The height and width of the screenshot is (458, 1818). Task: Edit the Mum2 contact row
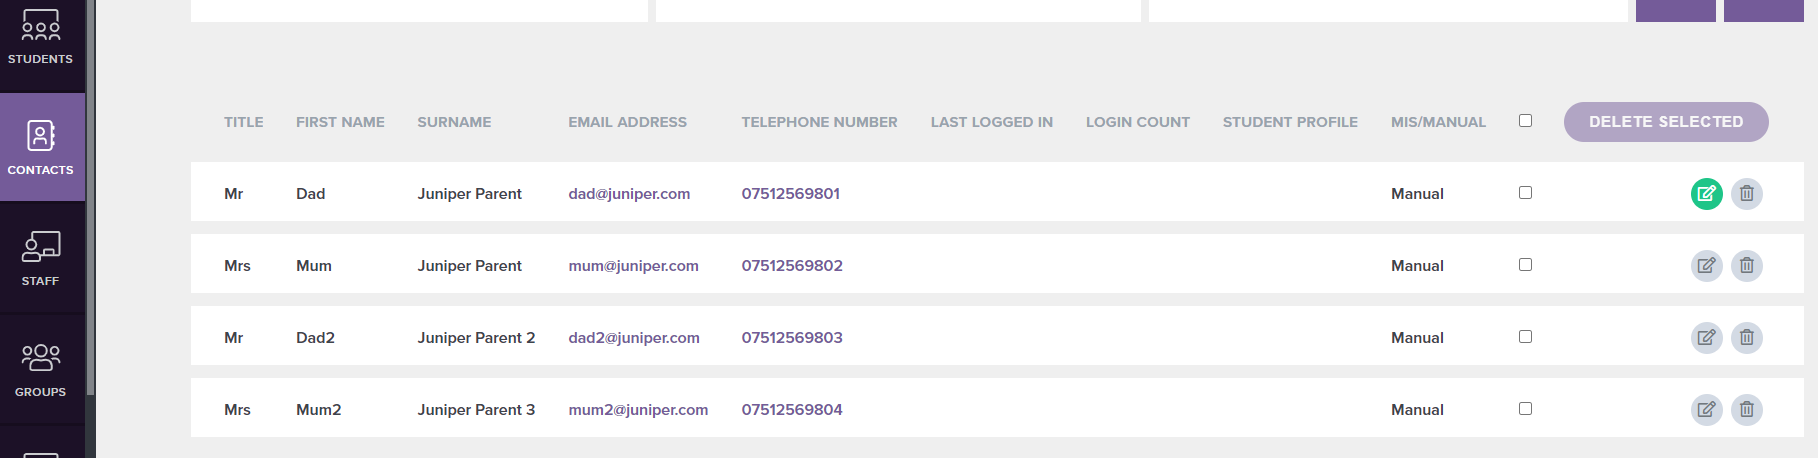[x=1706, y=410]
